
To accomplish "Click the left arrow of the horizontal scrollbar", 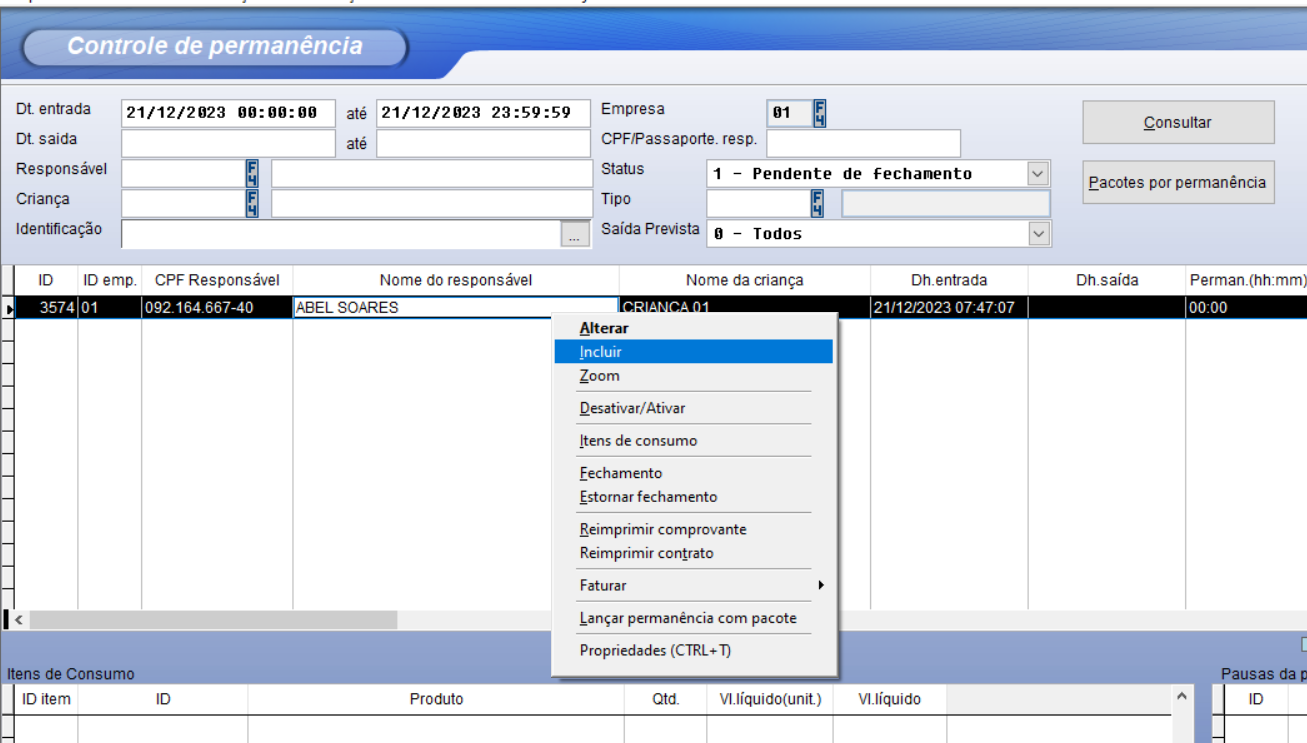I will [x=19, y=620].
